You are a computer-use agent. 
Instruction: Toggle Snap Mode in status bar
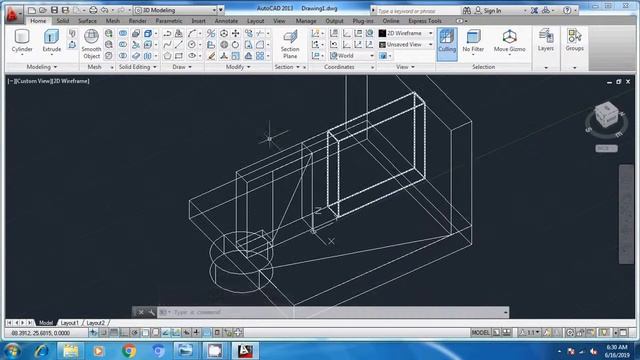[104, 333]
